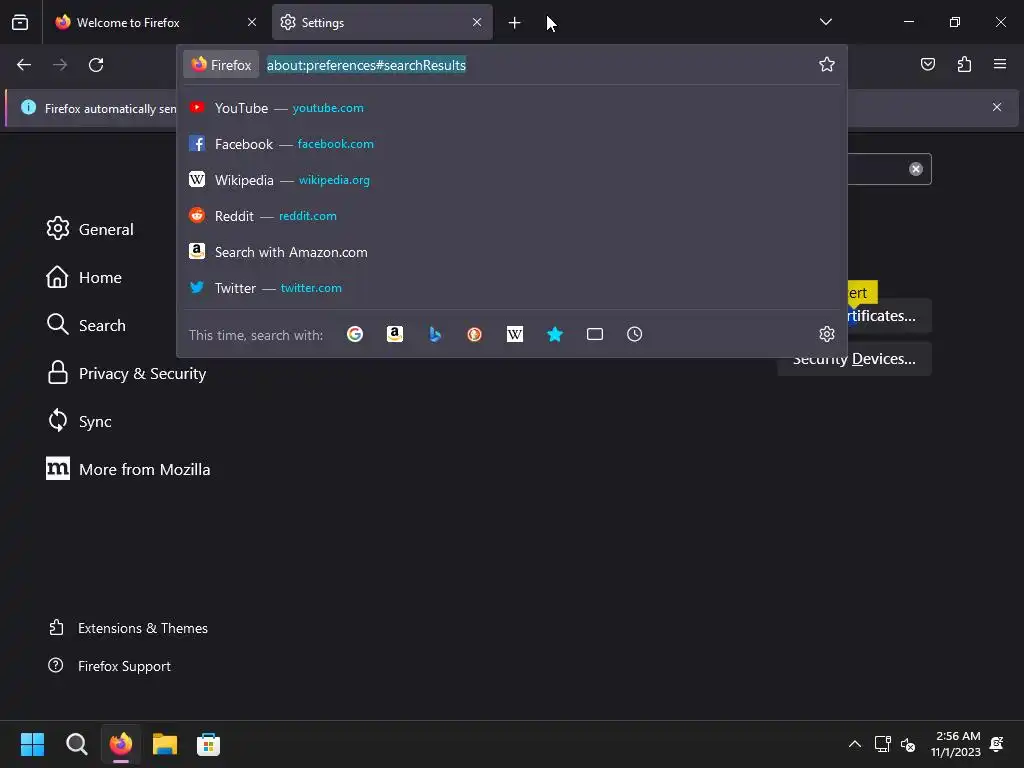The height and width of the screenshot is (768, 1024).
Task: Open Microsoft Store from taskbar
Action: coord(208,744)
